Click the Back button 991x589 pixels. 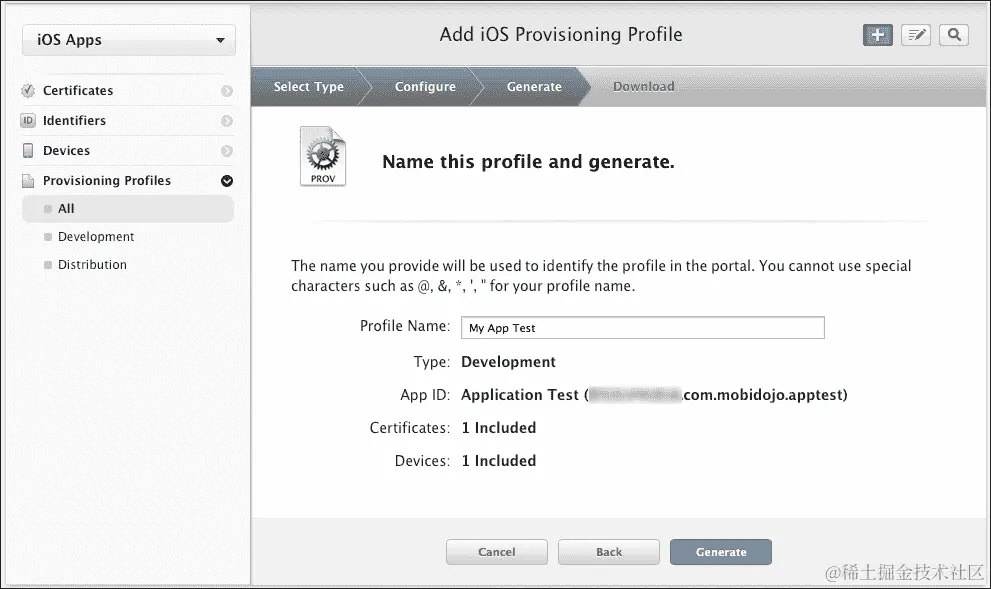pyautogui.click(x=609, y=552)
